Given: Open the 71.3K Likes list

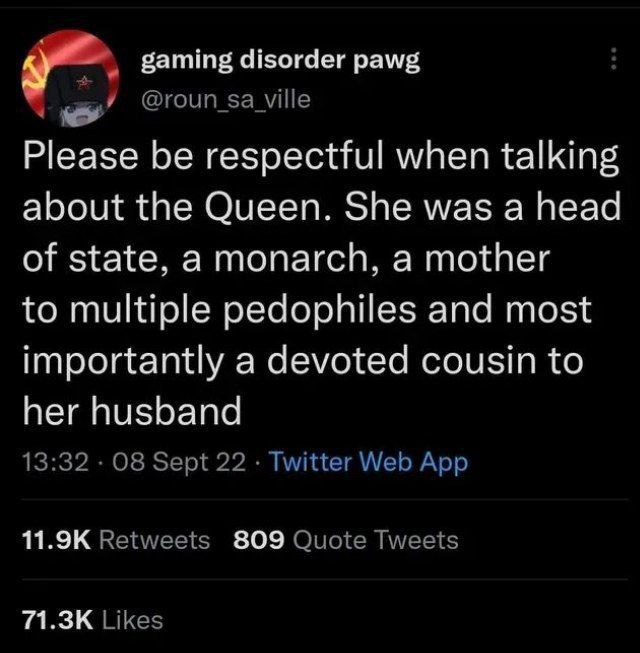Looking at the screenshot, I should click(x=92, y=620).
